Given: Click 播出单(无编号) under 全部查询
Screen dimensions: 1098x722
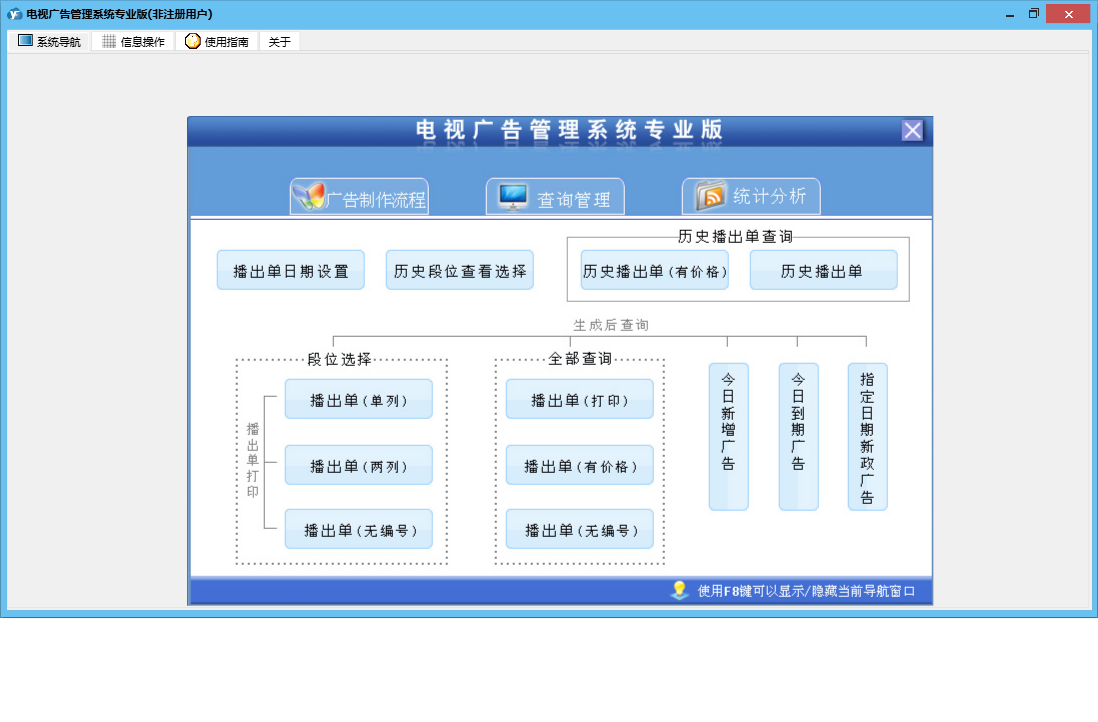Looking at the screenshot, I should pyautogui.click(x=580, y=529).
